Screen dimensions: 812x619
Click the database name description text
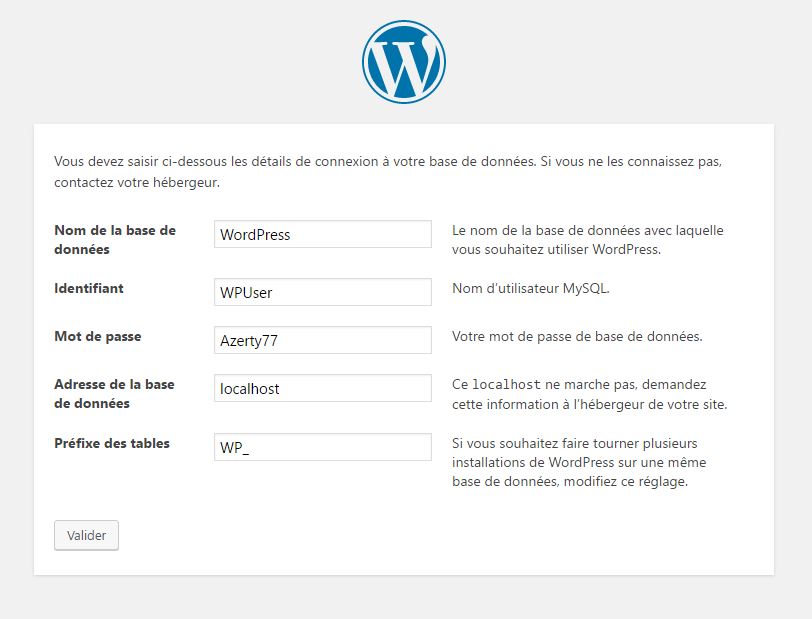[x=587, y=239]
